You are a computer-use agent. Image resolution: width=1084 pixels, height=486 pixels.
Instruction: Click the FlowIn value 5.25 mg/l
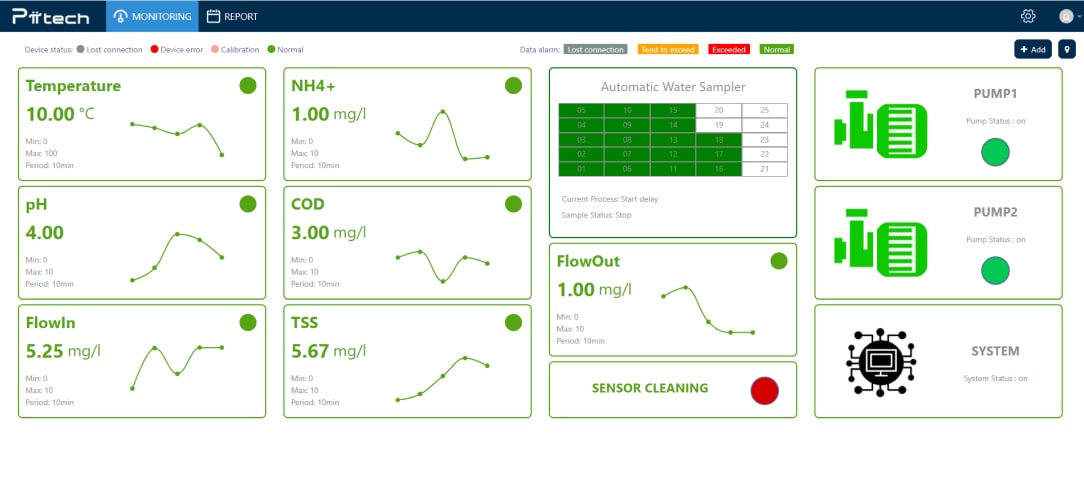tap(63, 351)
